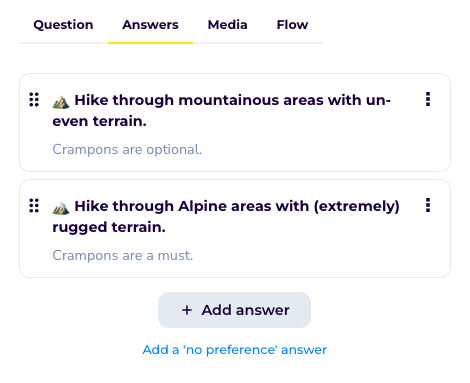The height and width of the screenshot is (383, 470).
Task: Click the drag handle for Alpine areas answer
Action: (x=34, y=206)
